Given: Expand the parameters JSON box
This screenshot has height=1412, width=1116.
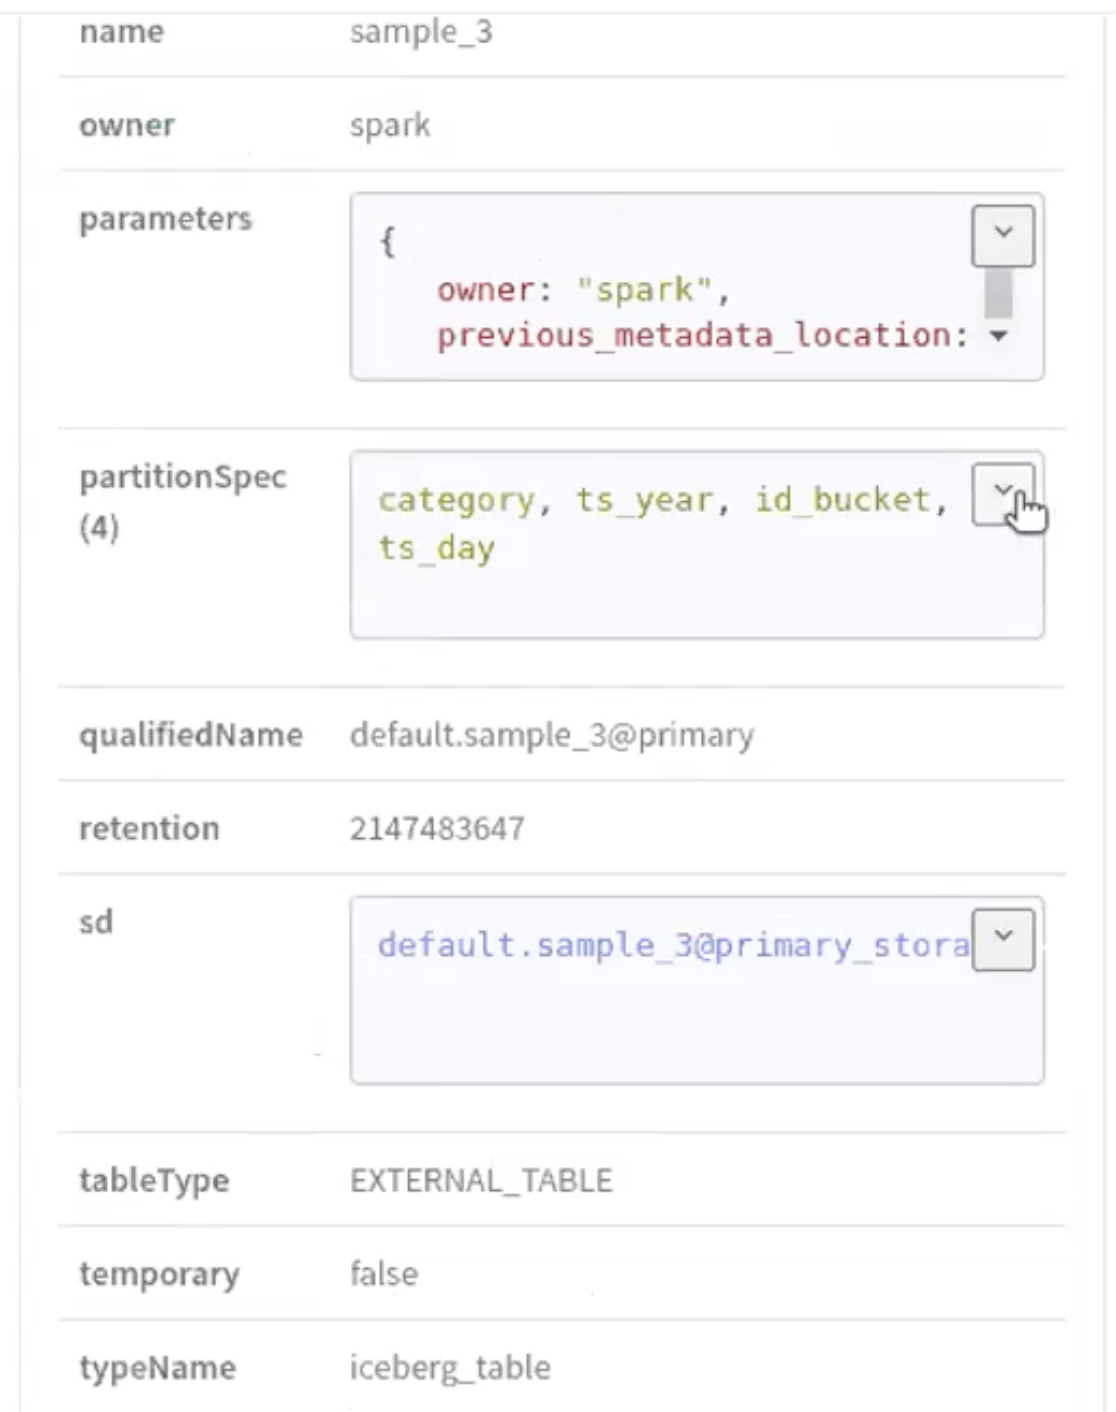Looking at the screenshot, I should click(1002, 236).
